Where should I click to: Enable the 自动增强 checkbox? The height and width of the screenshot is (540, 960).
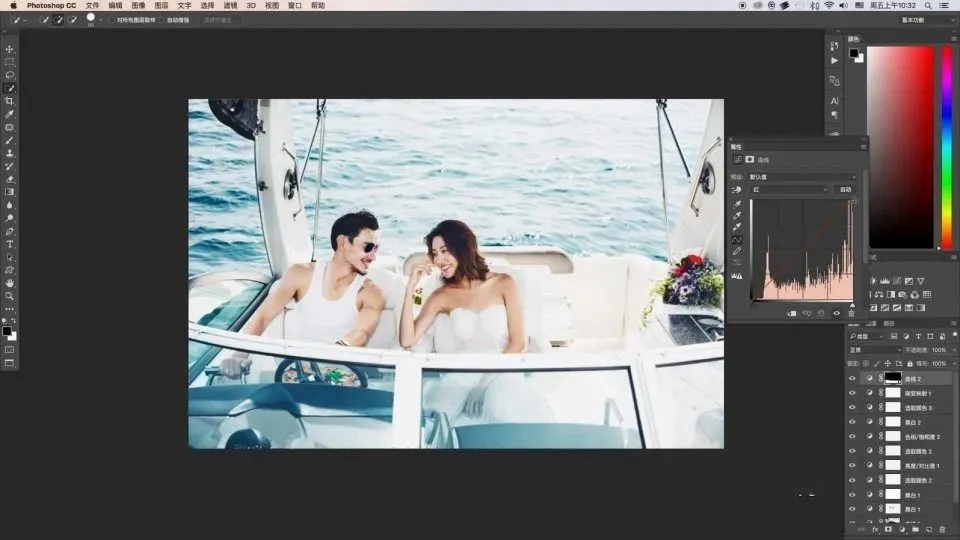[x=162, y=20]
